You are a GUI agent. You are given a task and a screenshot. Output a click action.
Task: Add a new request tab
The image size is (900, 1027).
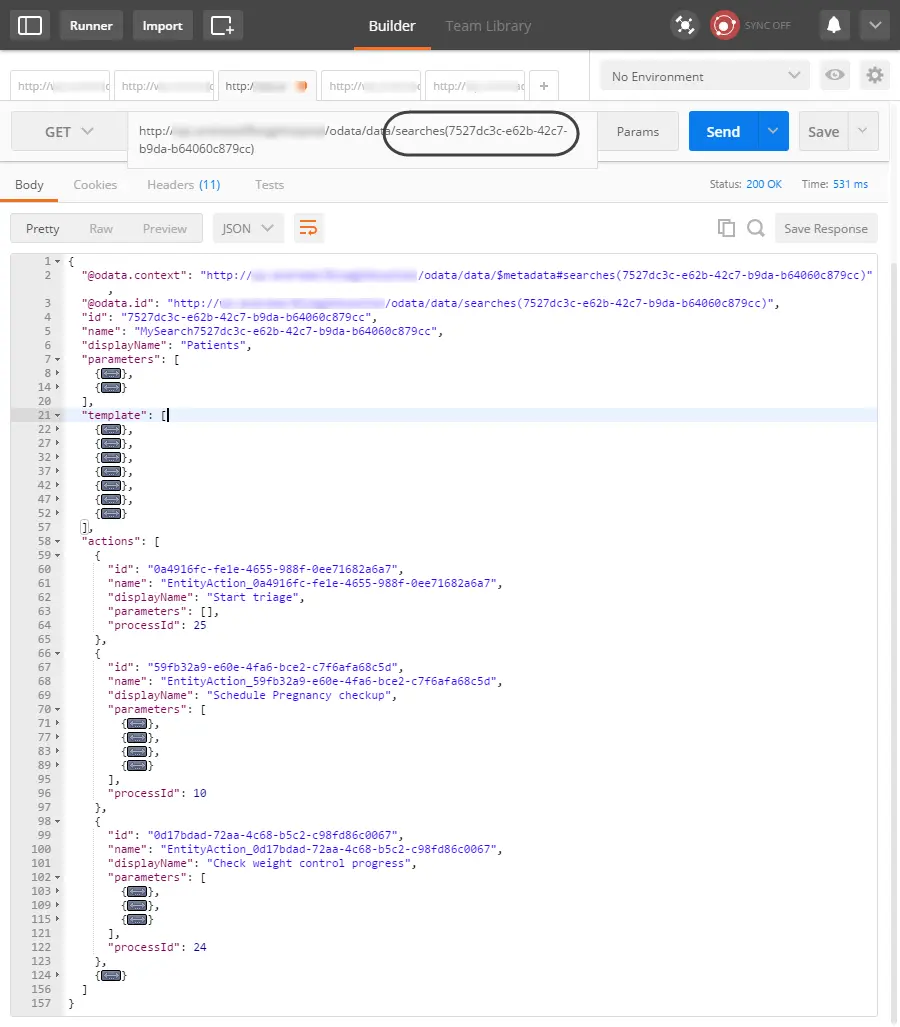click(544, 86)
